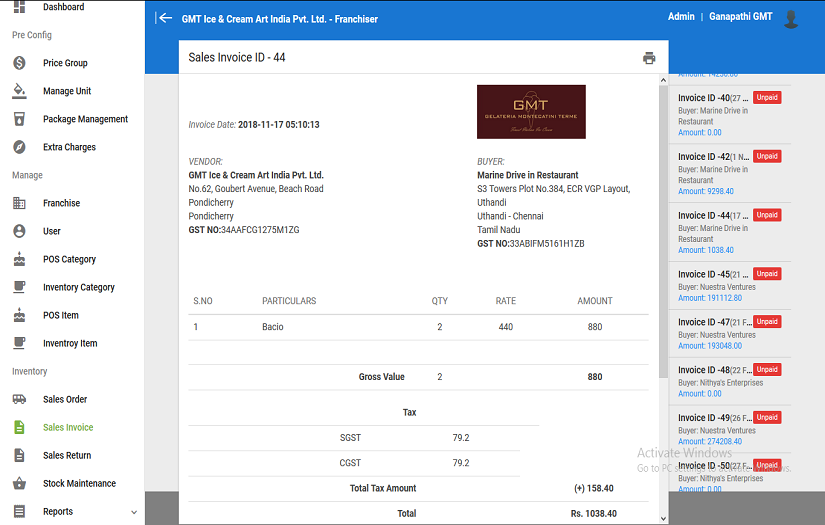The image size is (825, 525).
Task: Click Unpaid badge on Invoice ID -48
Action: tap(767, 369)
